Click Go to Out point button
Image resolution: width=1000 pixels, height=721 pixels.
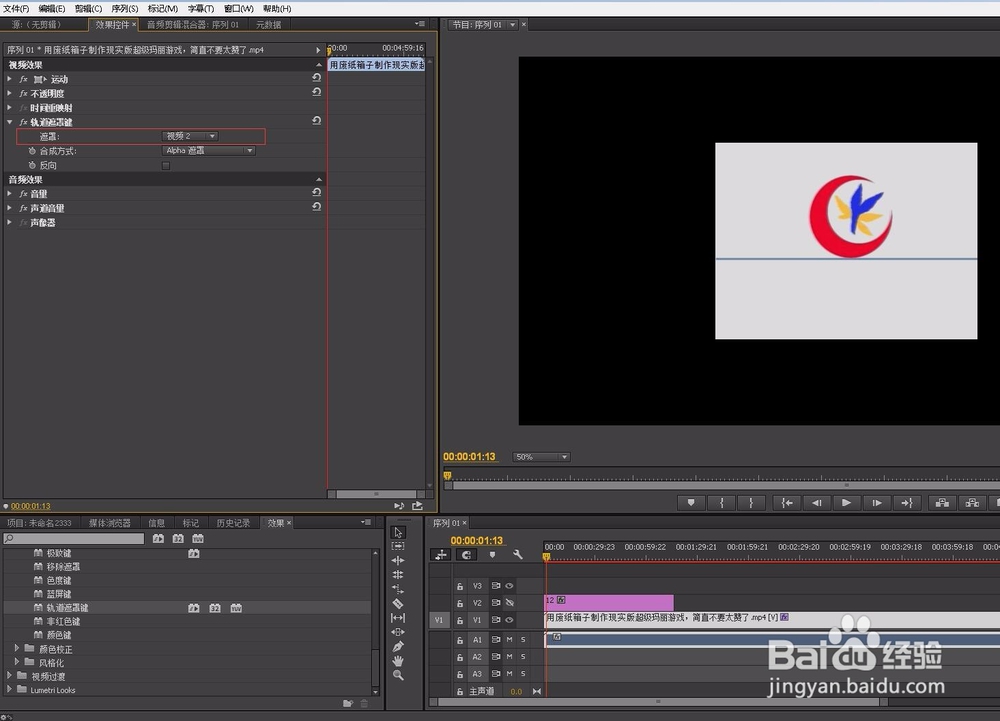click(907, 503)
